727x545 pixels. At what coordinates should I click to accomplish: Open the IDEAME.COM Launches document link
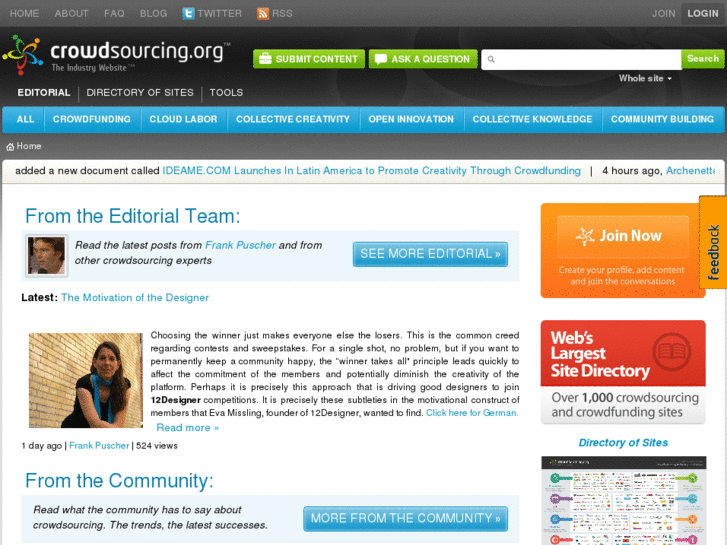click(371, 171)
